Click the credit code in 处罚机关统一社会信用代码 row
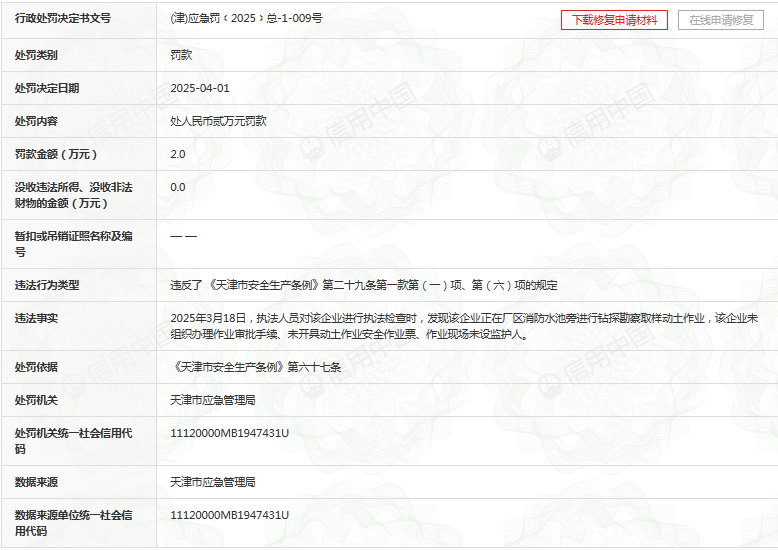This screenshot has height=550, width=778. (x=230, y=433)
